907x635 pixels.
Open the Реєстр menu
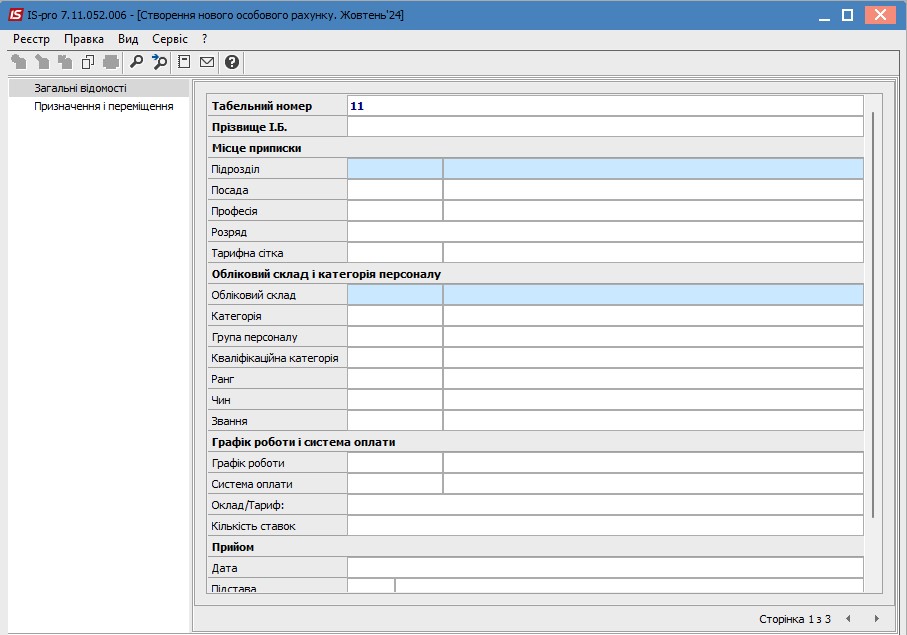(31, 39)
